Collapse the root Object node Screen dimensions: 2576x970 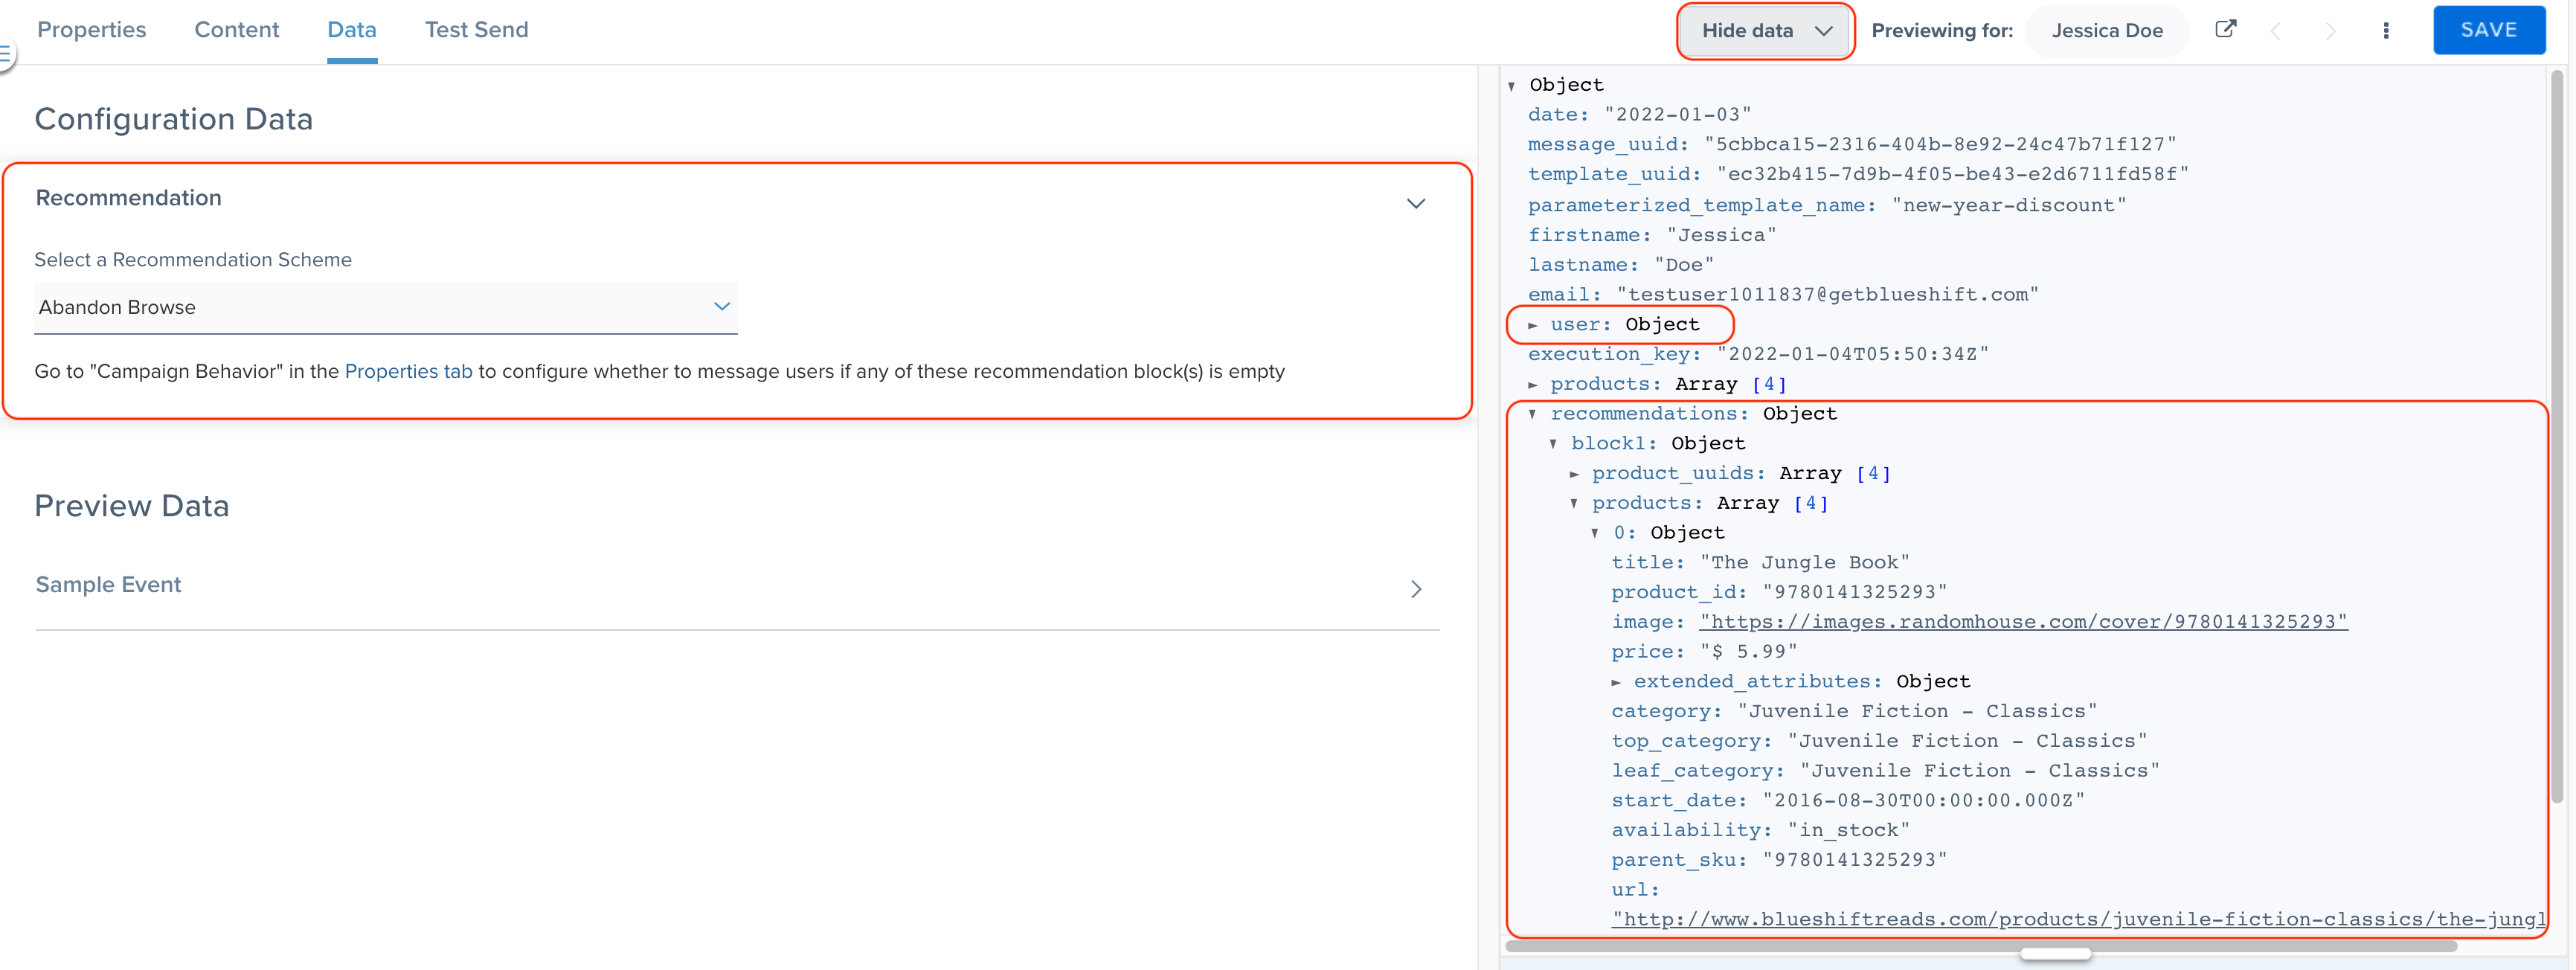click(1512, 87)
